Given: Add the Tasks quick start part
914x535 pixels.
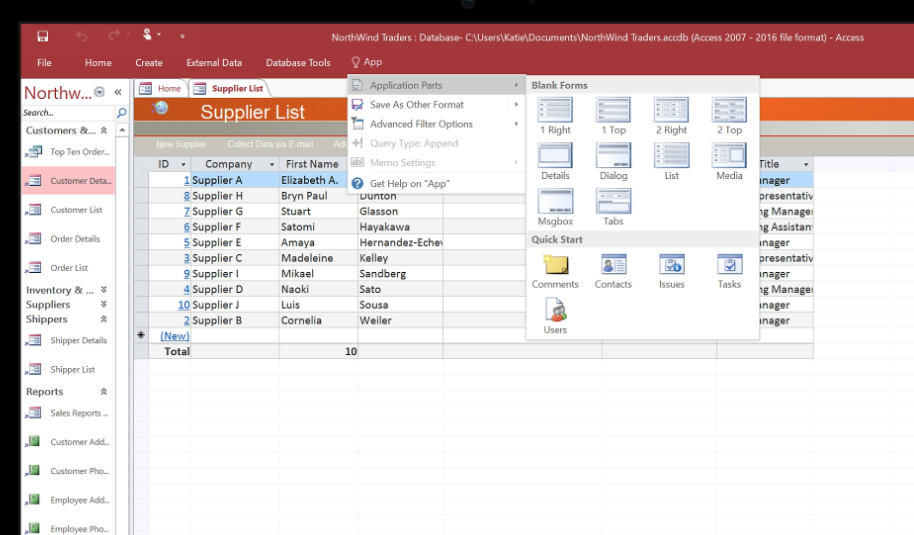Looking at the screenshot, I should (x=729, y=271).
